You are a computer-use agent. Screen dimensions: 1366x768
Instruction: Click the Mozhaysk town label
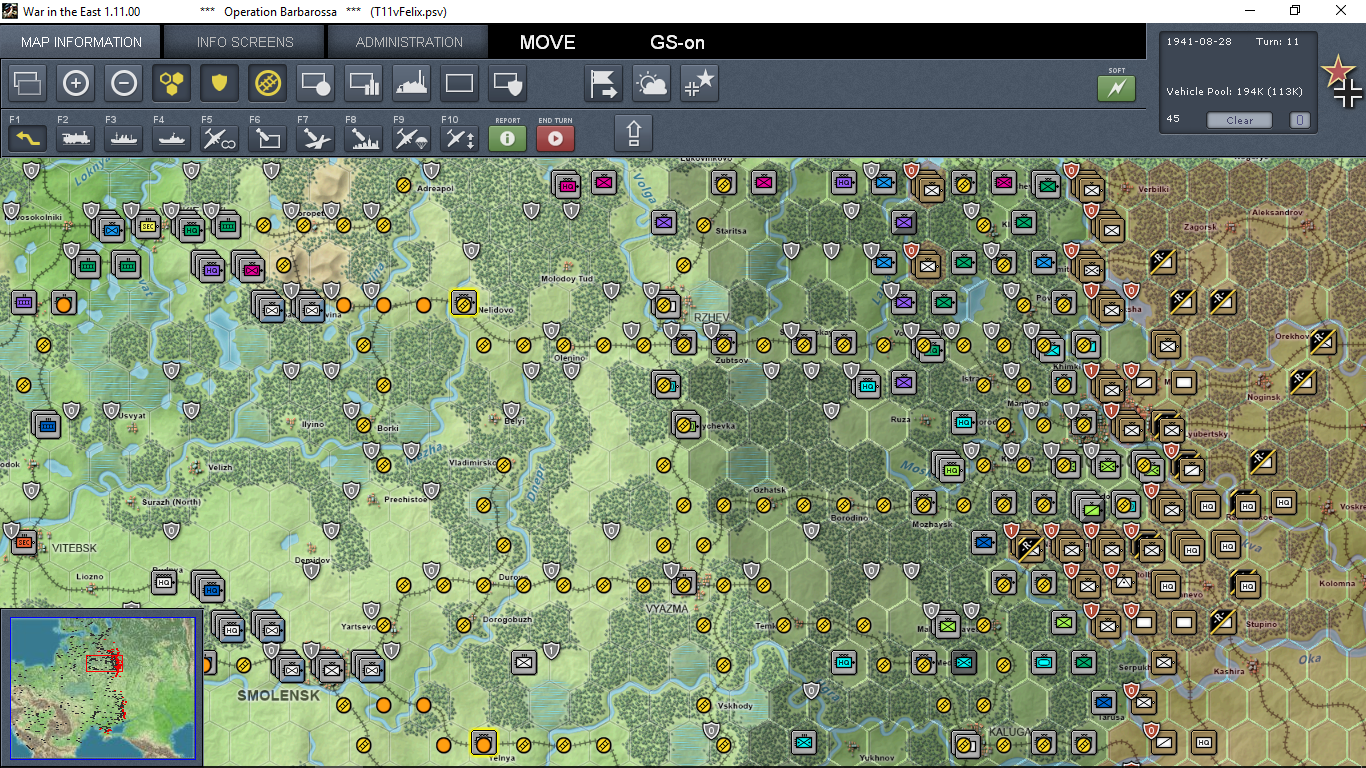point(930,524)
